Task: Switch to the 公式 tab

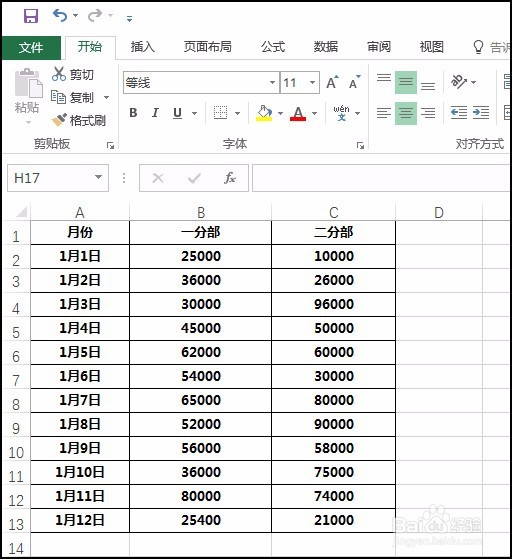Action: pyautogui.click(x=273, y=47)
